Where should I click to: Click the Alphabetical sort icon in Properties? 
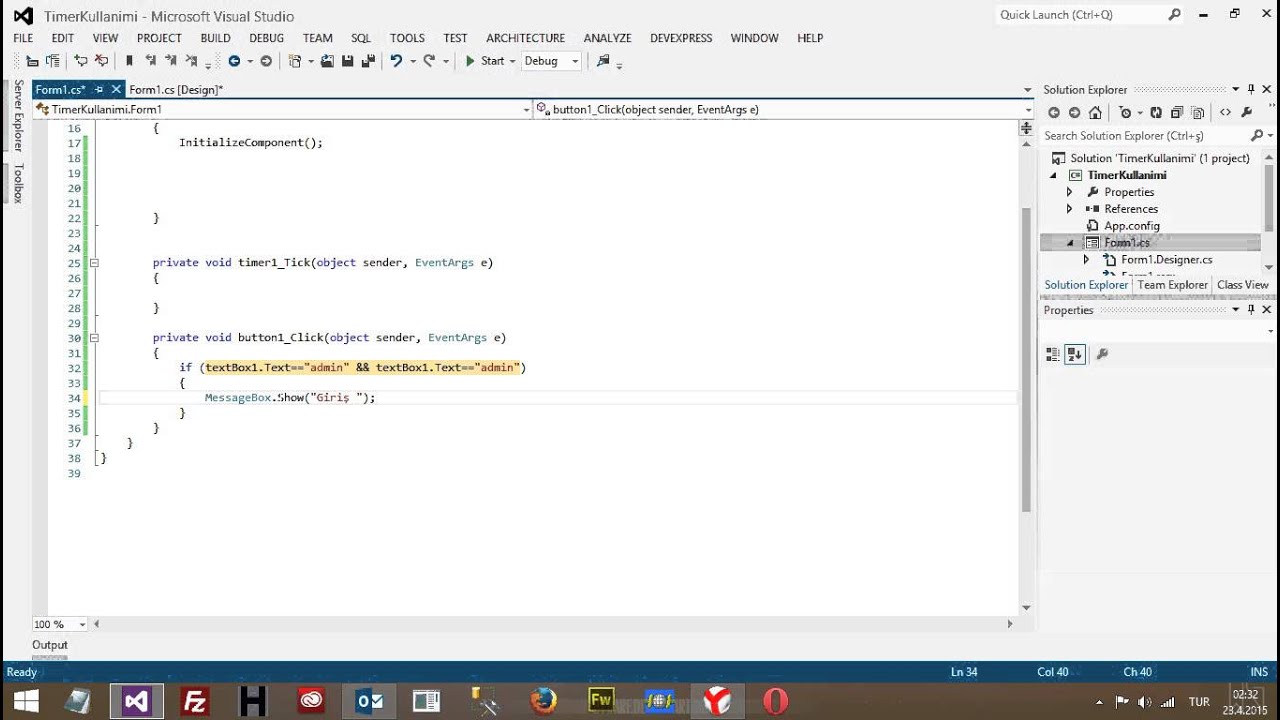[x=1075, y=354]
